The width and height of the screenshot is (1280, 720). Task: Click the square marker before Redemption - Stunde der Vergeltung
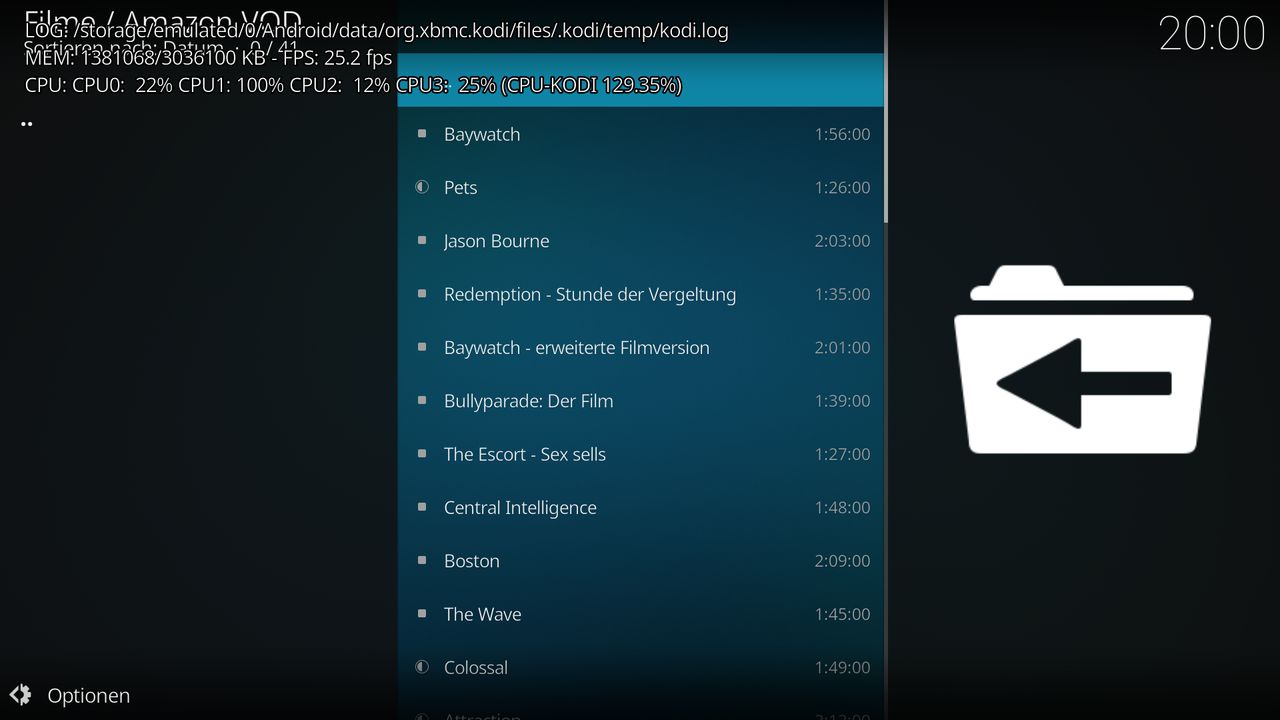tap(422, 294)
